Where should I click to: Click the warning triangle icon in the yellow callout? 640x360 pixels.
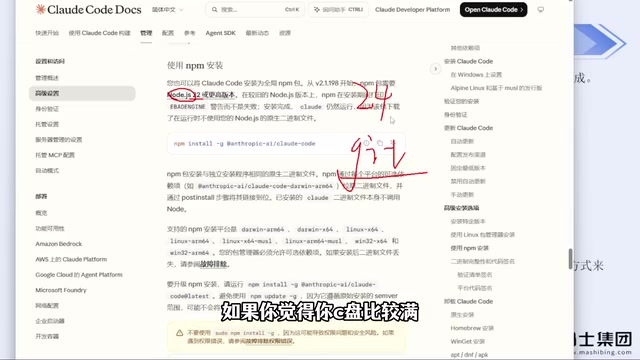[179, 333]
